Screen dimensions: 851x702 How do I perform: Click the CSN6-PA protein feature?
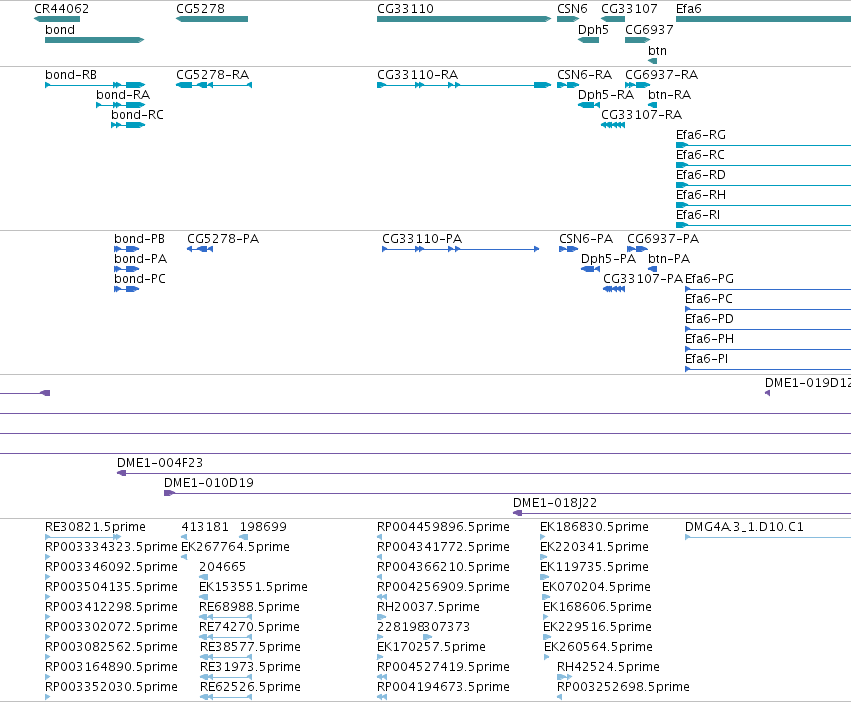(568, 249)
